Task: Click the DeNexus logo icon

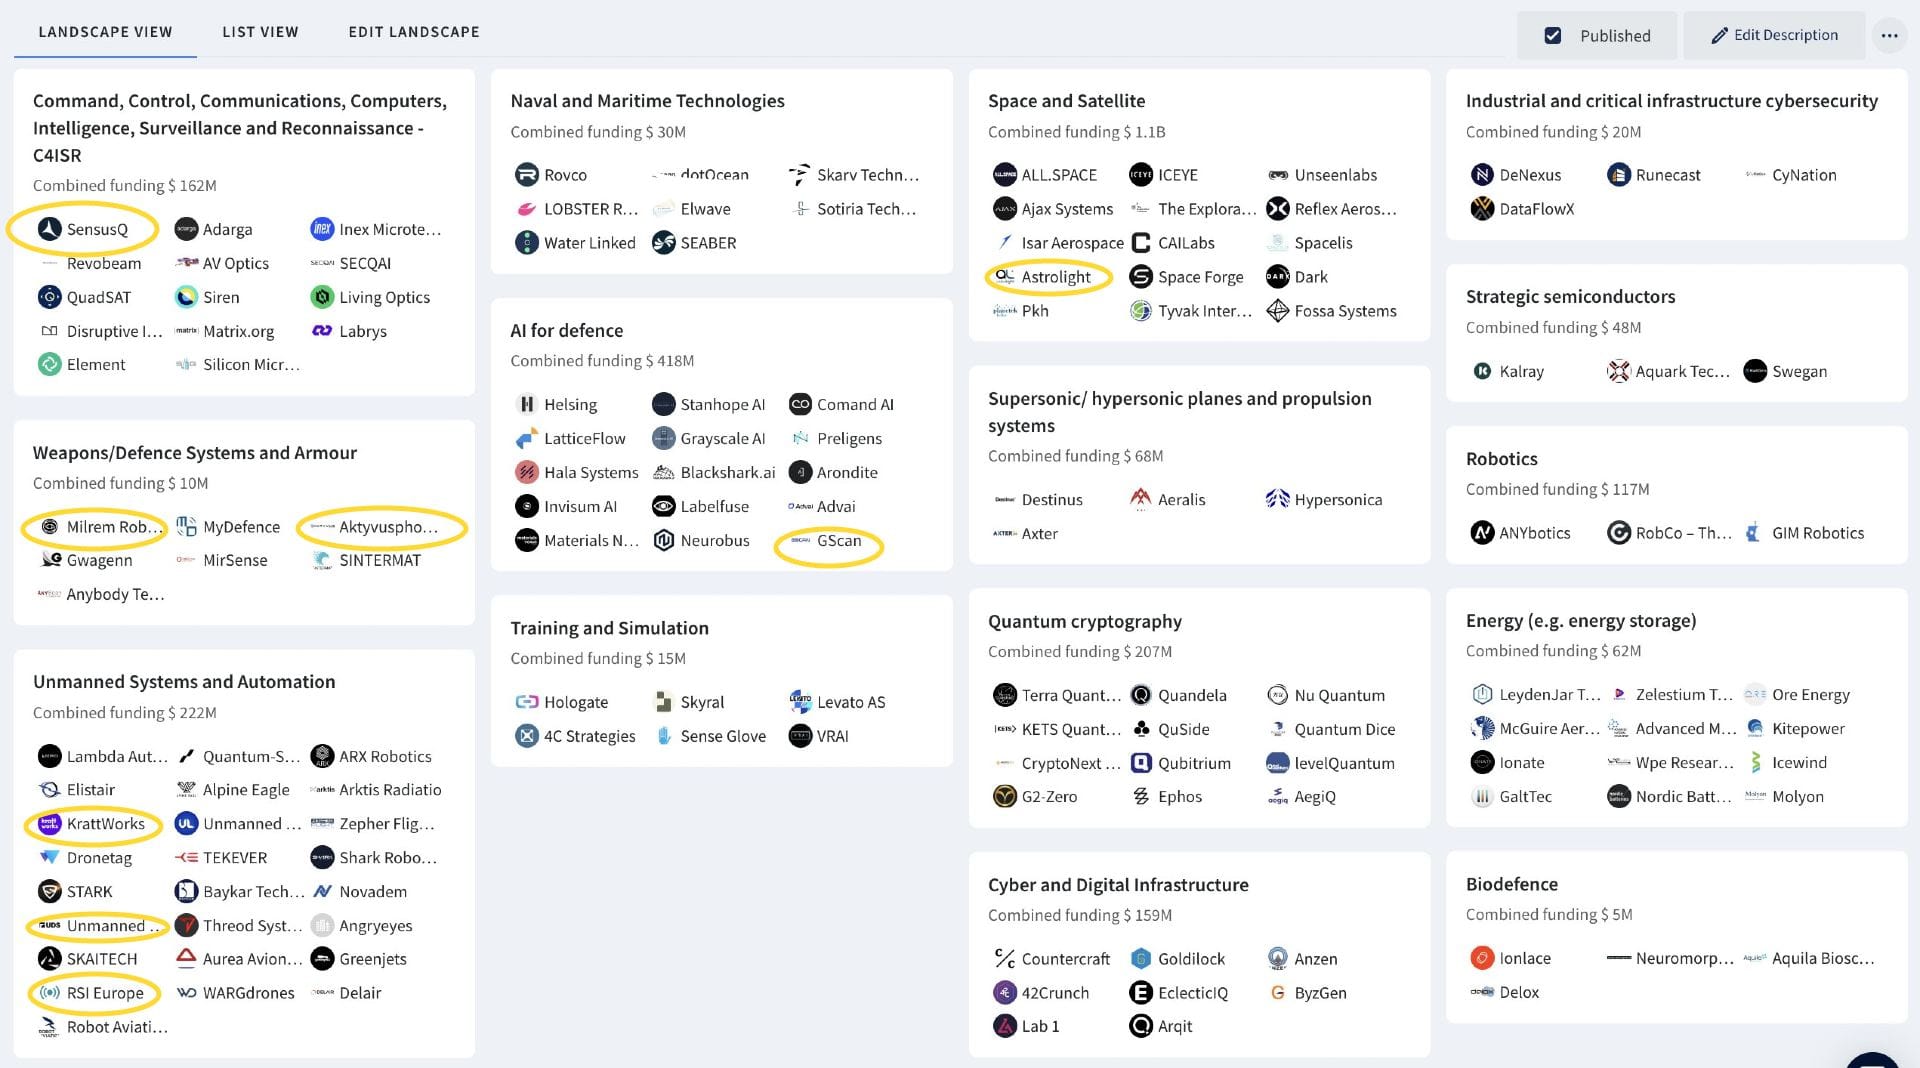Action: click(x=1482, y=175)
